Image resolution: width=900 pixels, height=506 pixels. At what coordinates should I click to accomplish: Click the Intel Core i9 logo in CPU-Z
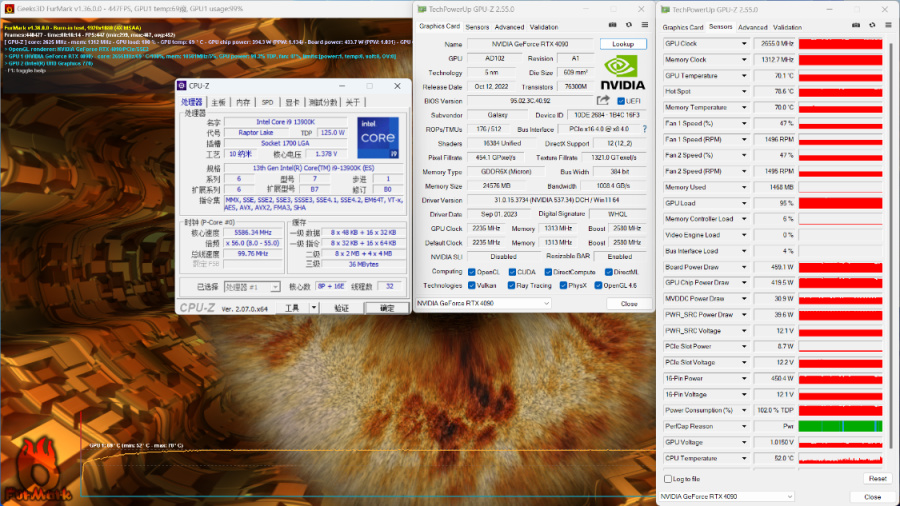(x=378, y=138)
